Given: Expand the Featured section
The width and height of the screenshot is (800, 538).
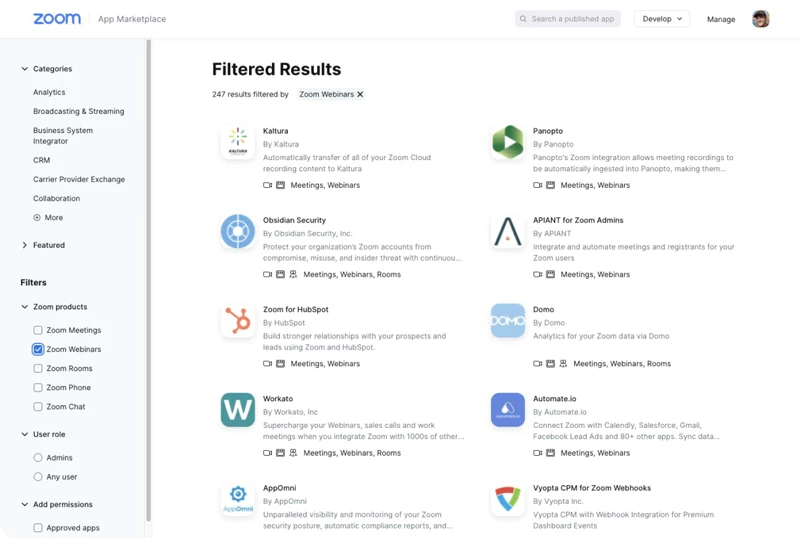Looking at the screenshot, I should pyautogui.click(x=25, y=245).
